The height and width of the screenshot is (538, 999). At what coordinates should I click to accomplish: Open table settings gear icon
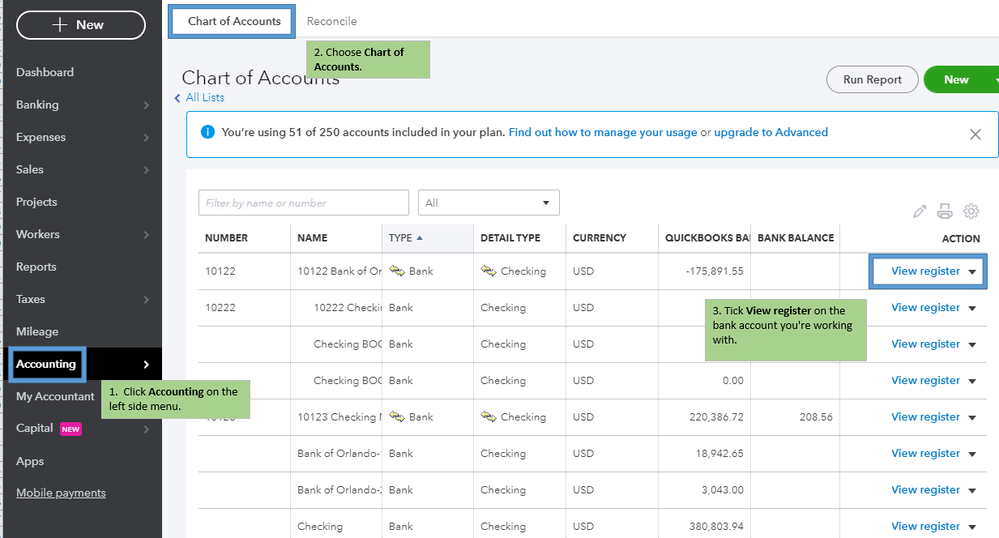tap(971, 211)
